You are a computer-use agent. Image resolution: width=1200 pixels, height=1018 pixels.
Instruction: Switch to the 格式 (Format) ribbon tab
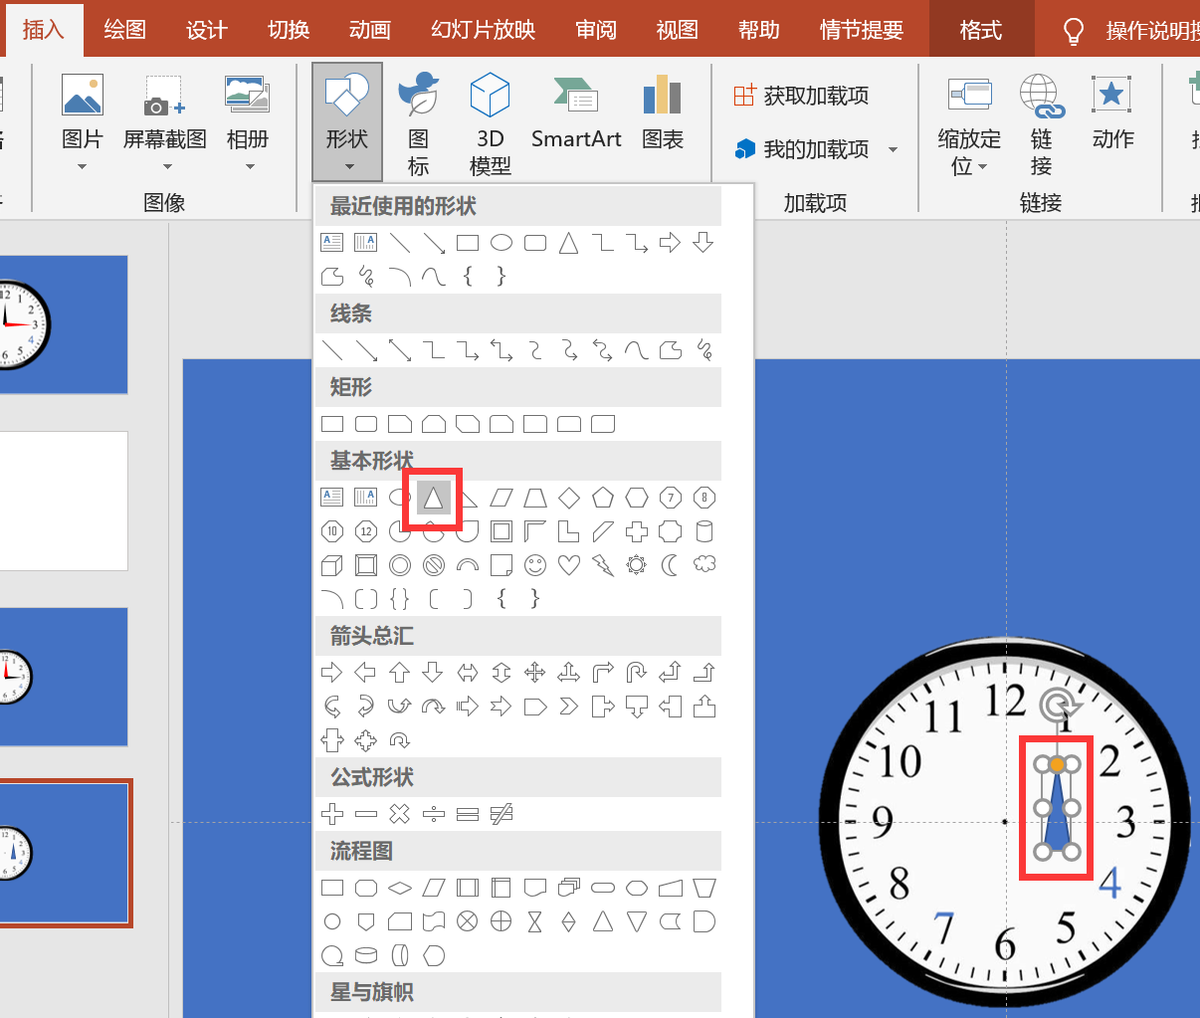coord(980,28)
